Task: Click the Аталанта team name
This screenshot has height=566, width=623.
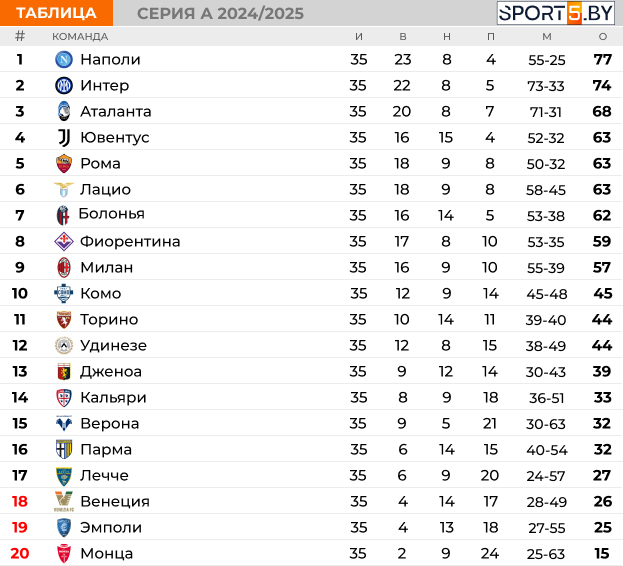Action: (x=116, y=112)
